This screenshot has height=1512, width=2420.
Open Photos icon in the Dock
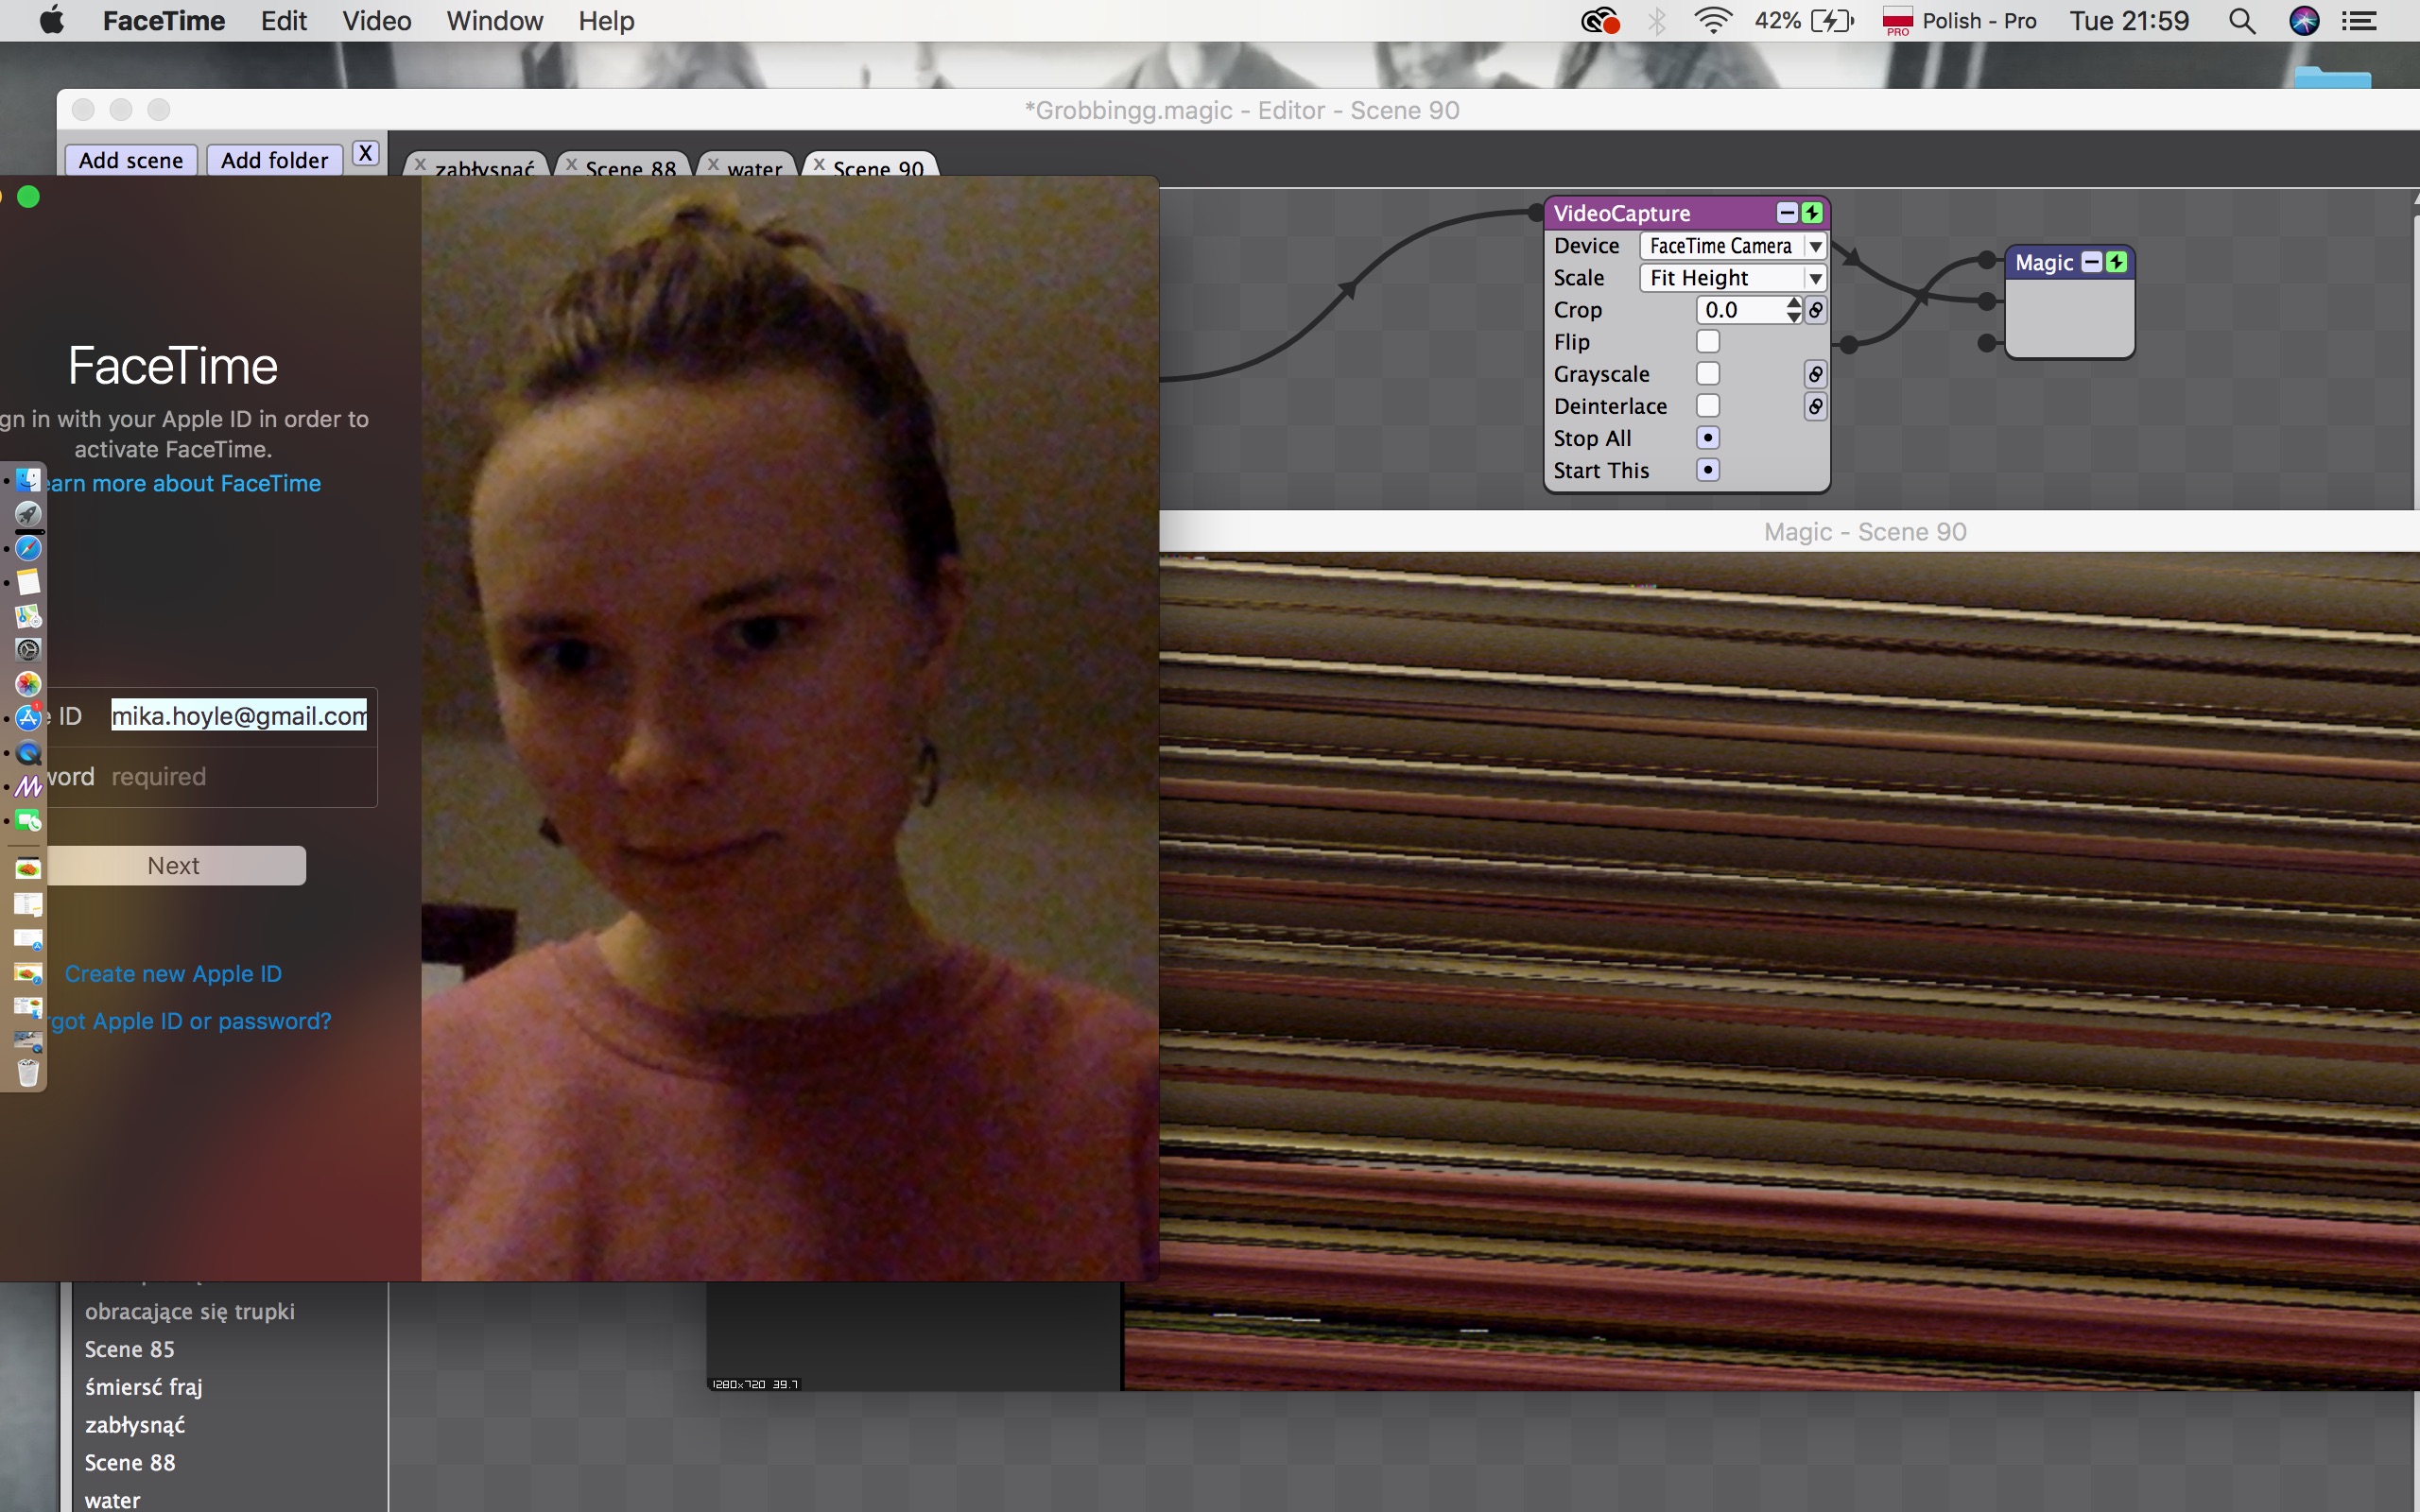[x=28, y=684]
